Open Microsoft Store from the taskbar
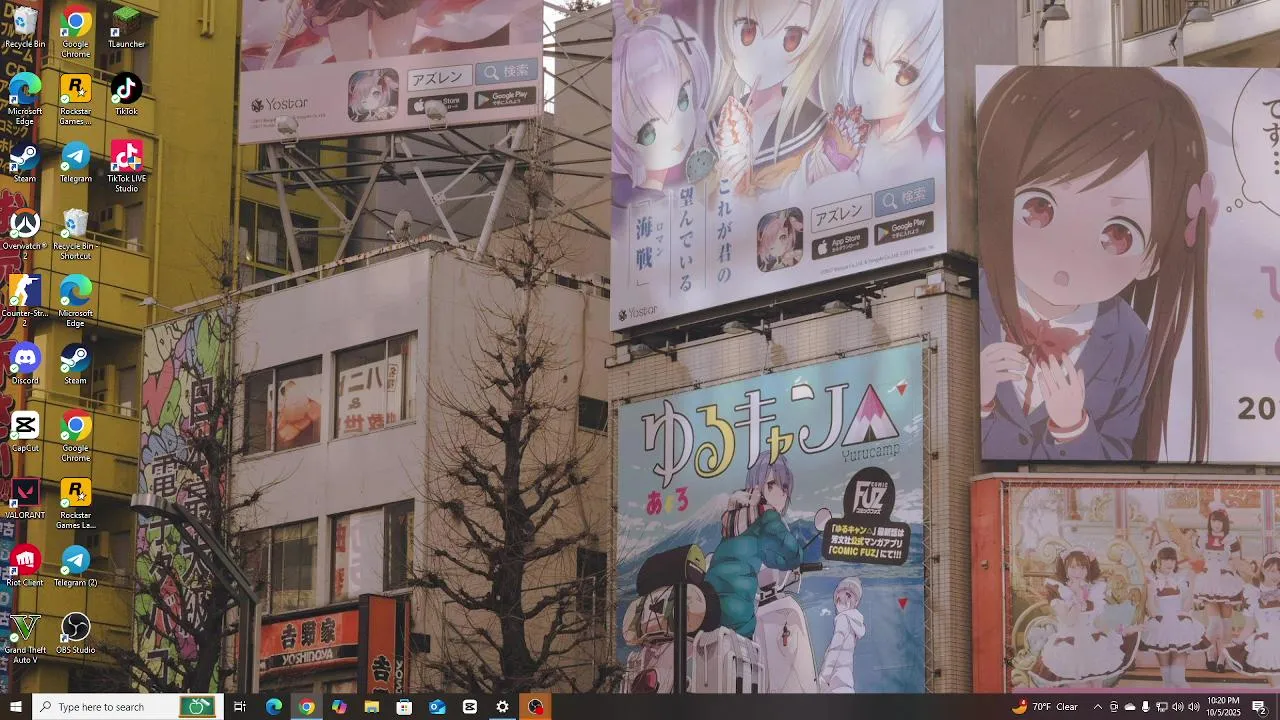 (x=404, y=707)
